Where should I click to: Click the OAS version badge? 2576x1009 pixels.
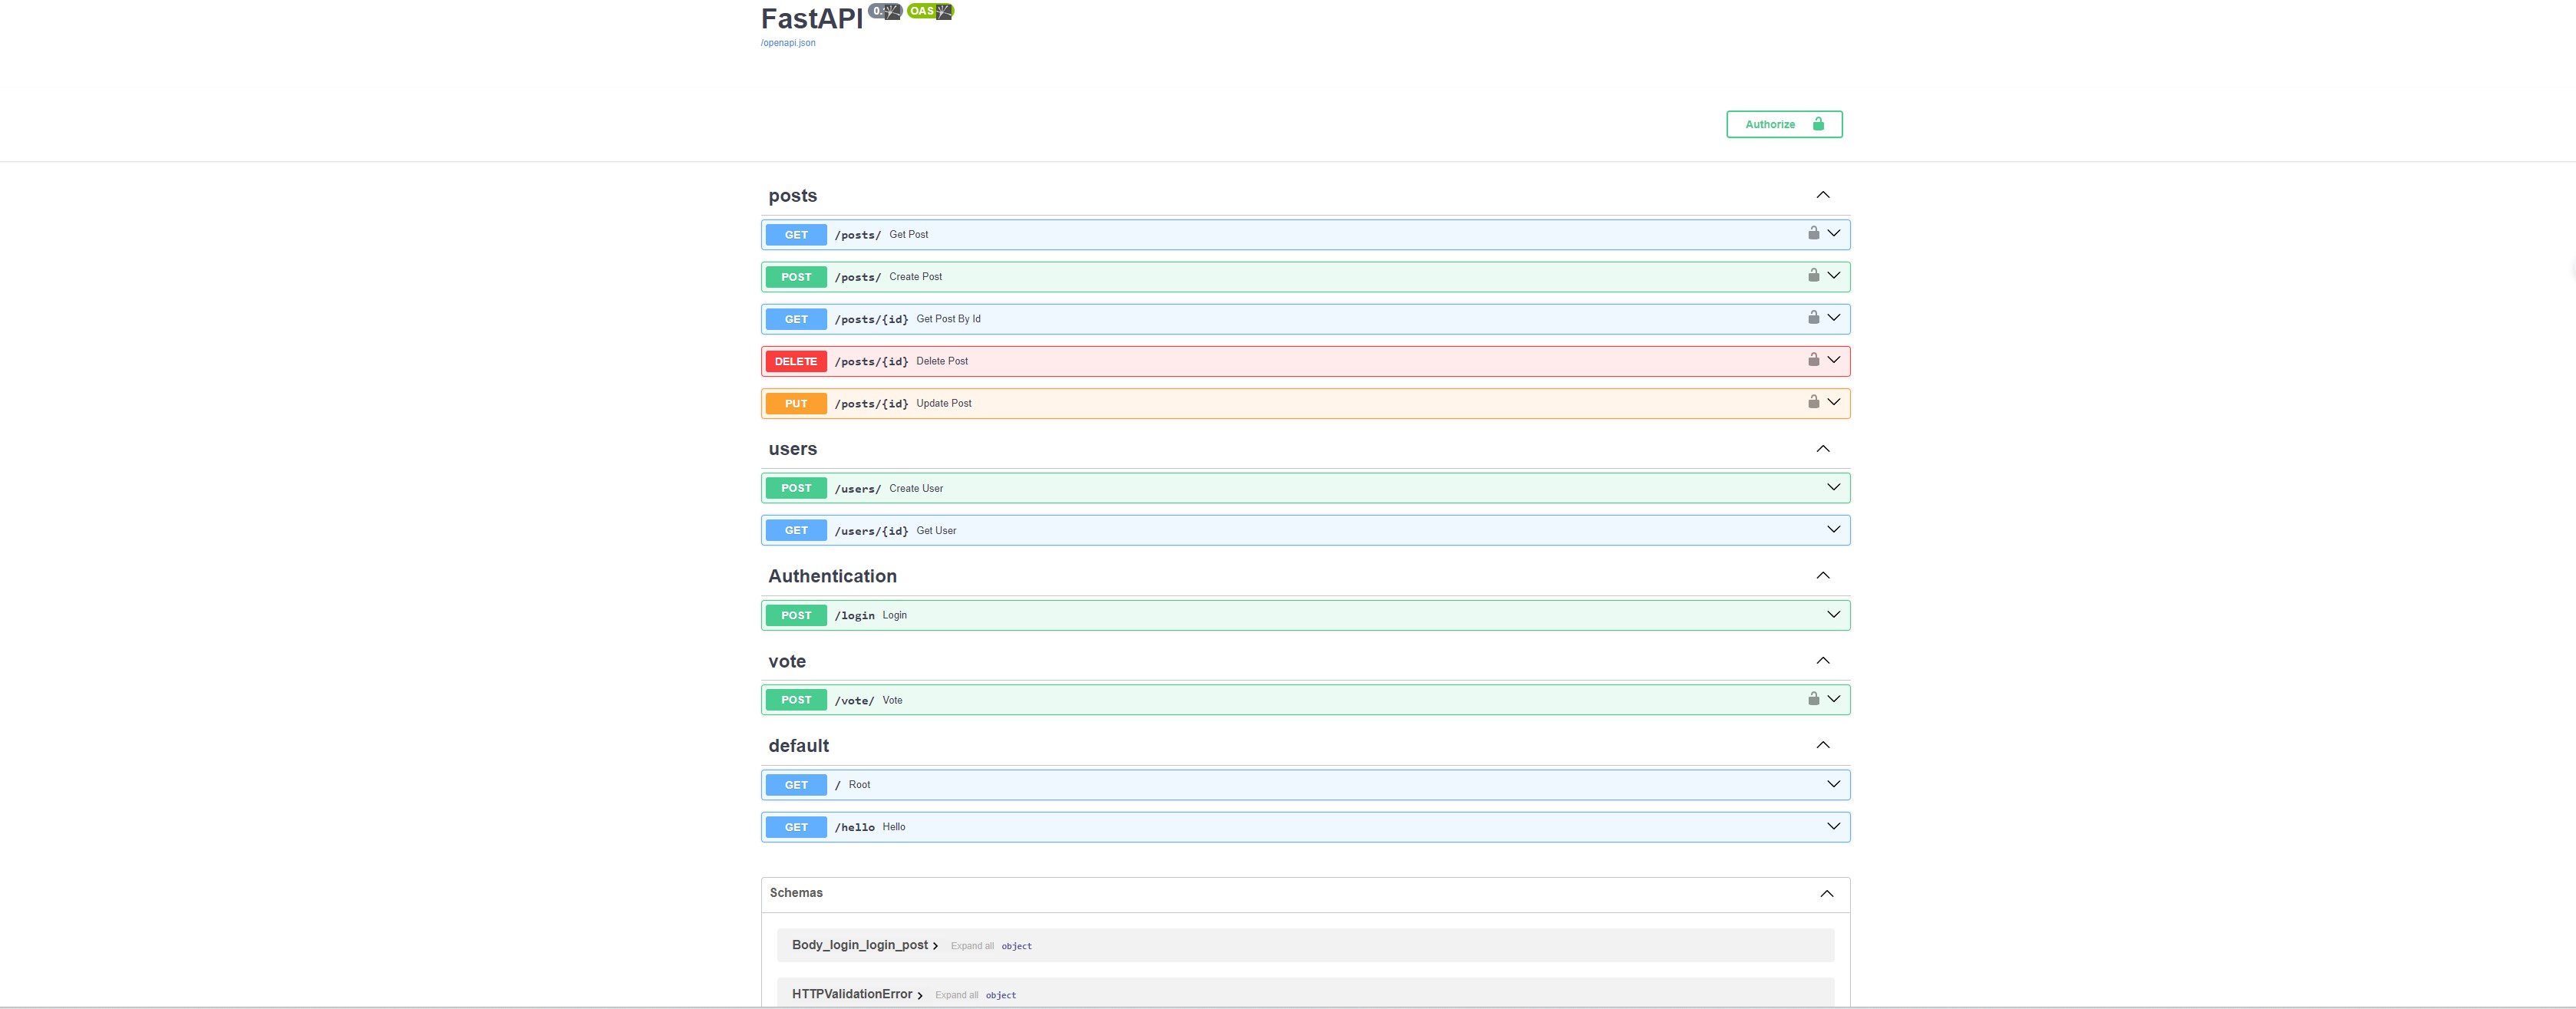[x=930, y=11]
